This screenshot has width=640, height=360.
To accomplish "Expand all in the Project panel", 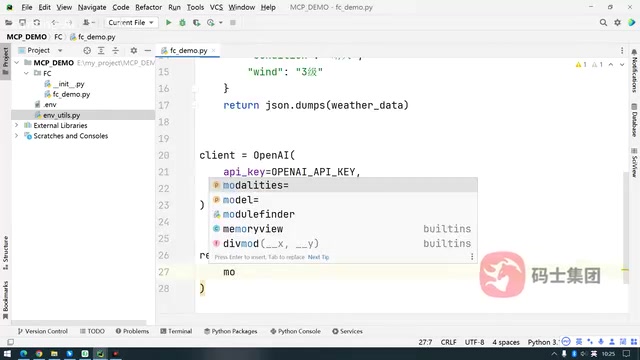I will point(101,51).
